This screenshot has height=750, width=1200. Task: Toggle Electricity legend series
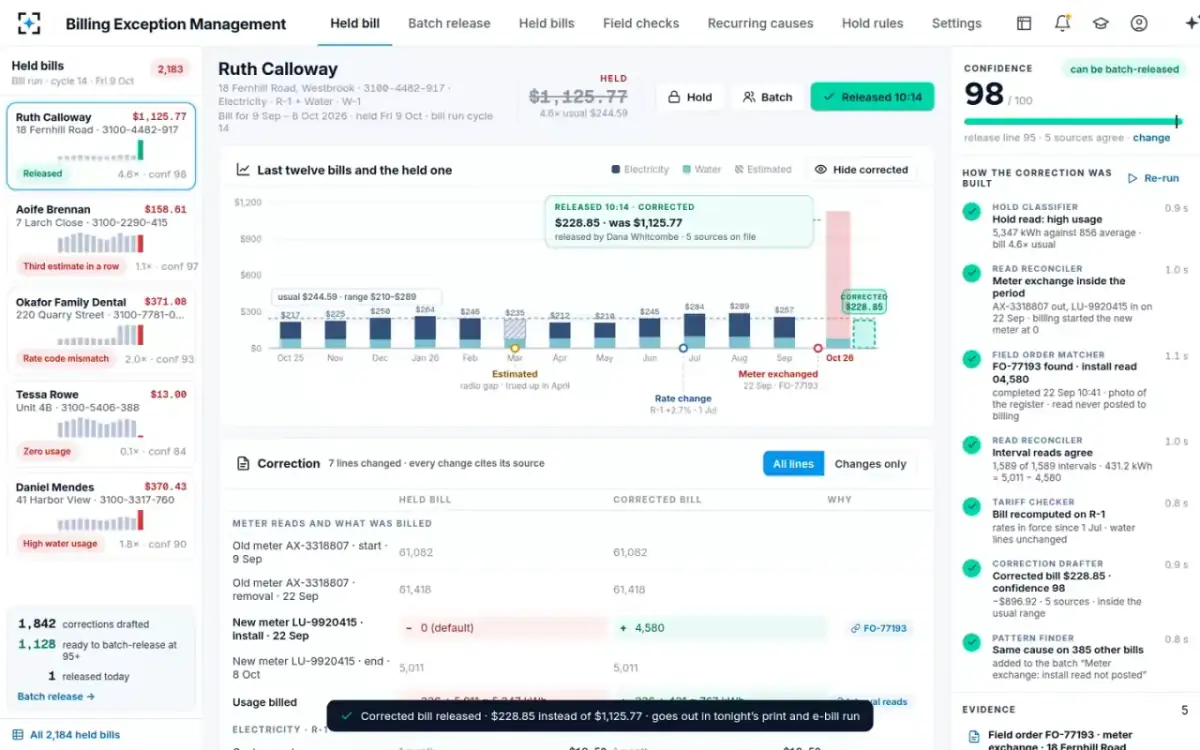(x=640, y=170)
